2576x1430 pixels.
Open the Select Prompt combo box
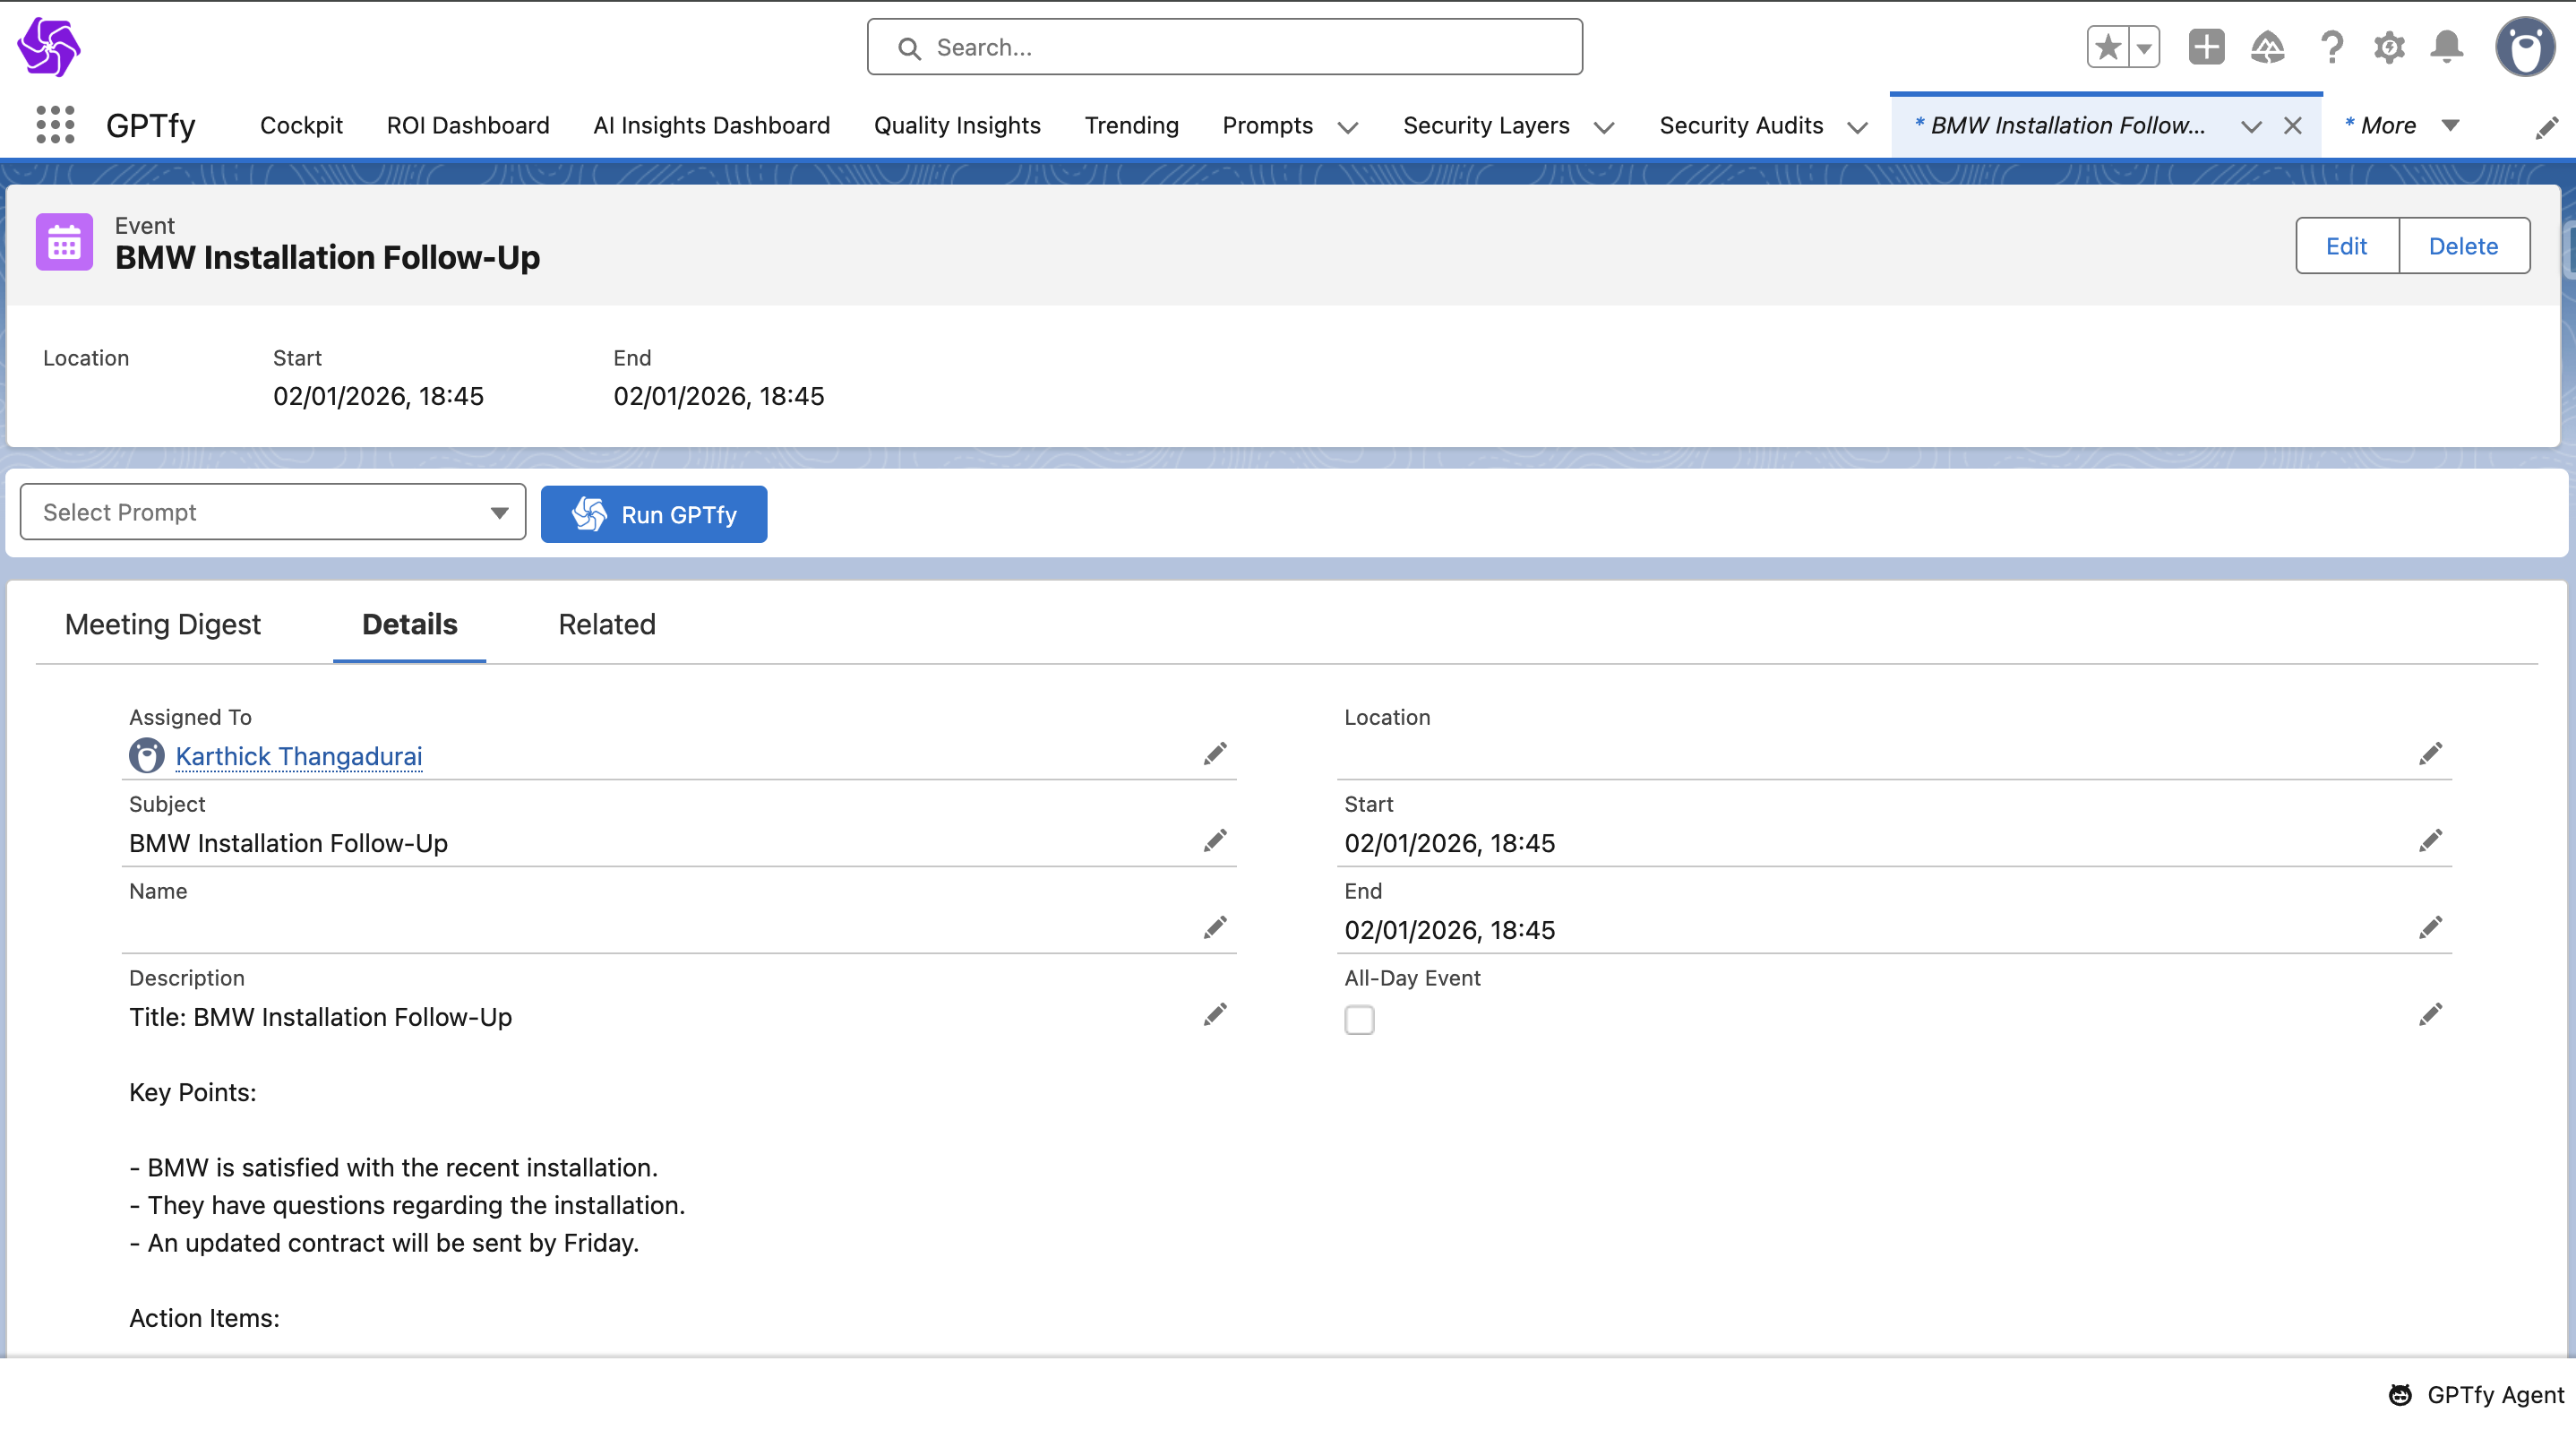coord(272,512)
